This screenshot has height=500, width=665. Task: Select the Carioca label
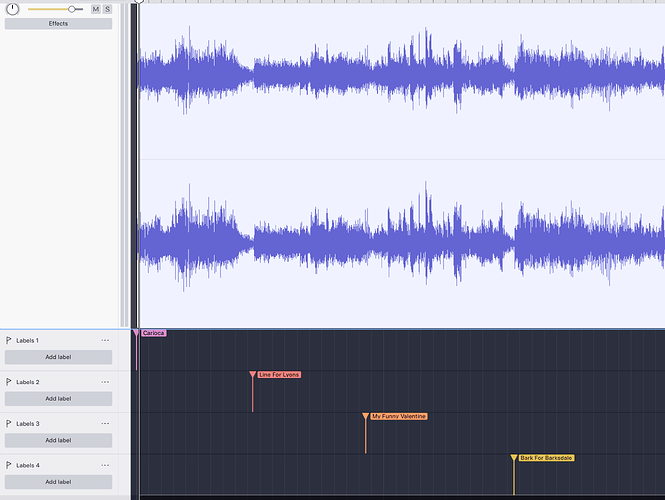click(154, 333)
